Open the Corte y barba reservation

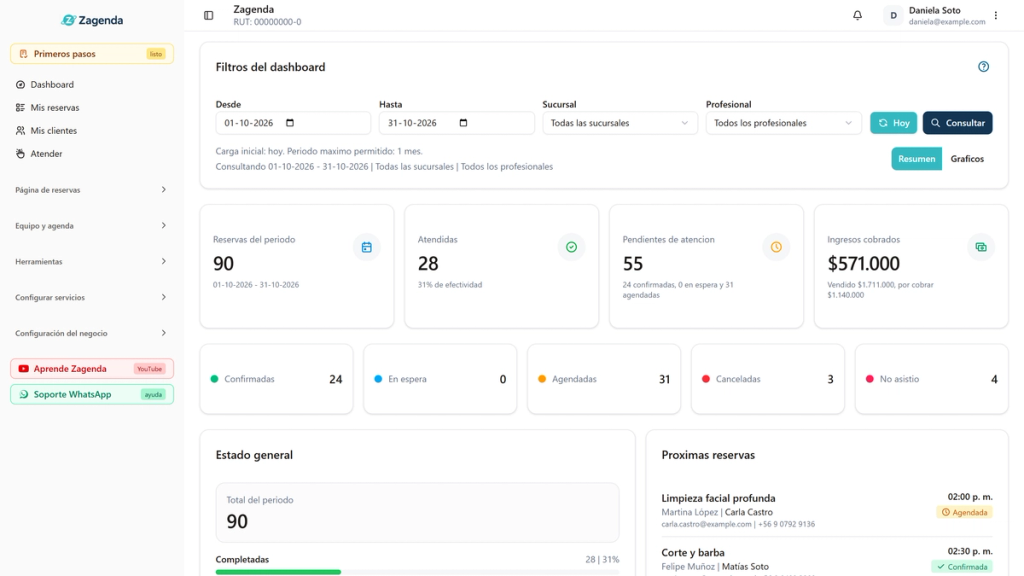pyautogui.click(x=827, y=560)
